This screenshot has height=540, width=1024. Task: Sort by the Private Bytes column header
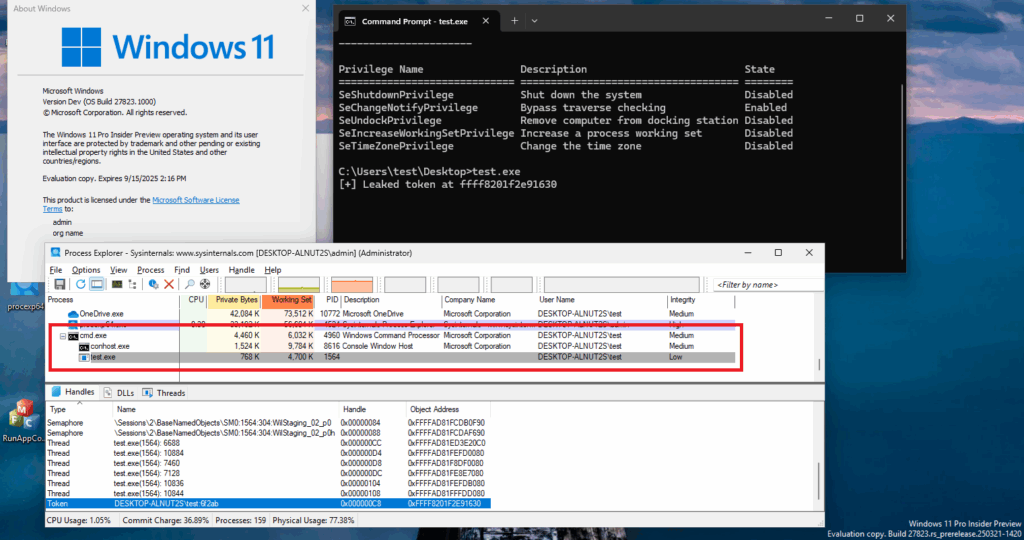[234, 300]
